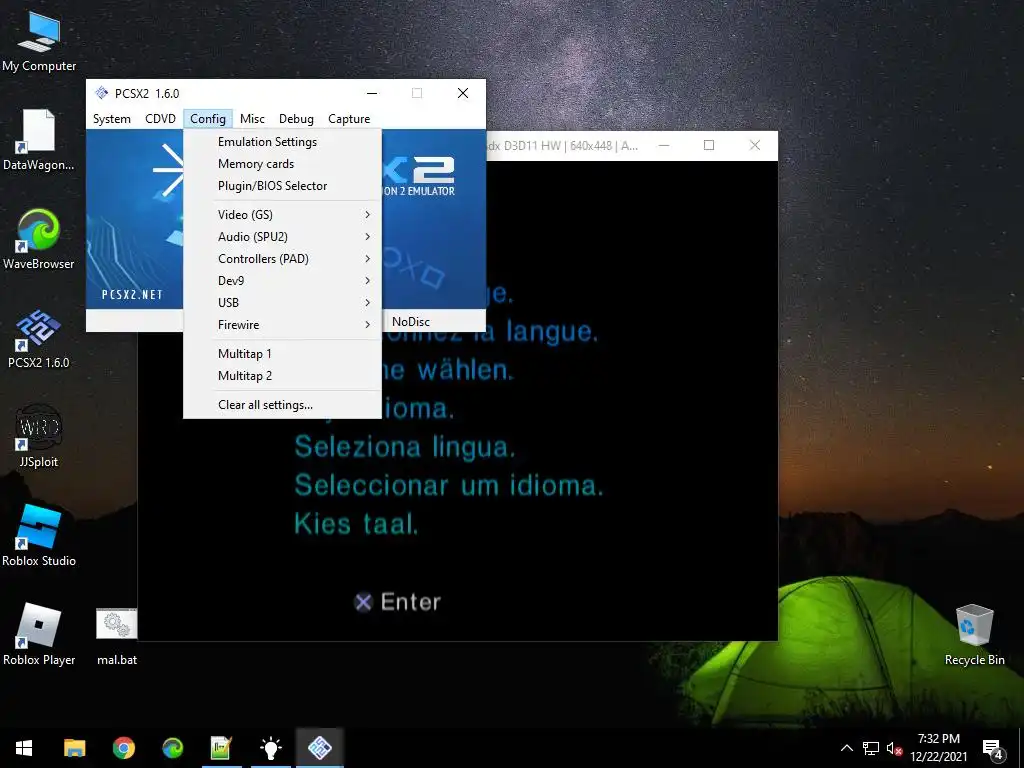
Task: Select the mal.bat file on desktop
Action: click(117, 637)
